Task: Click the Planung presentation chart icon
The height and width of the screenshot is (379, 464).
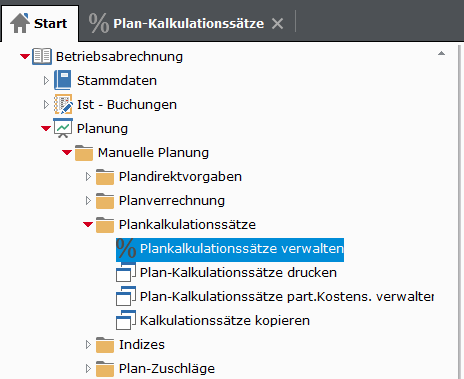Action: click(63, 128)
